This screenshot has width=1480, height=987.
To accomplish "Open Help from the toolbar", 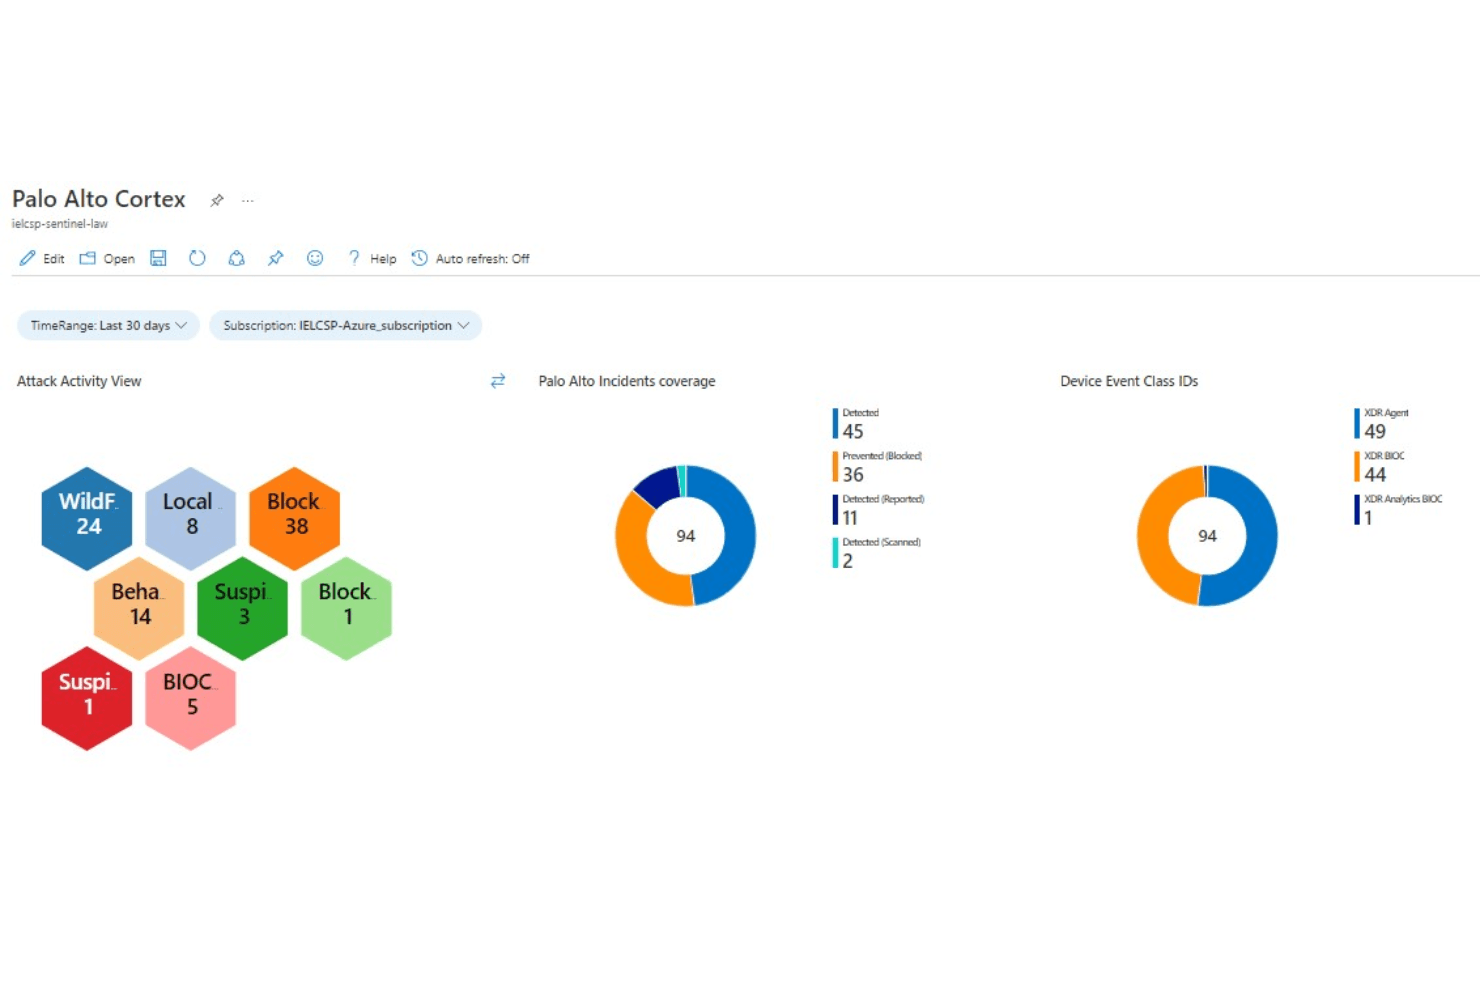I will click(371, 258).
